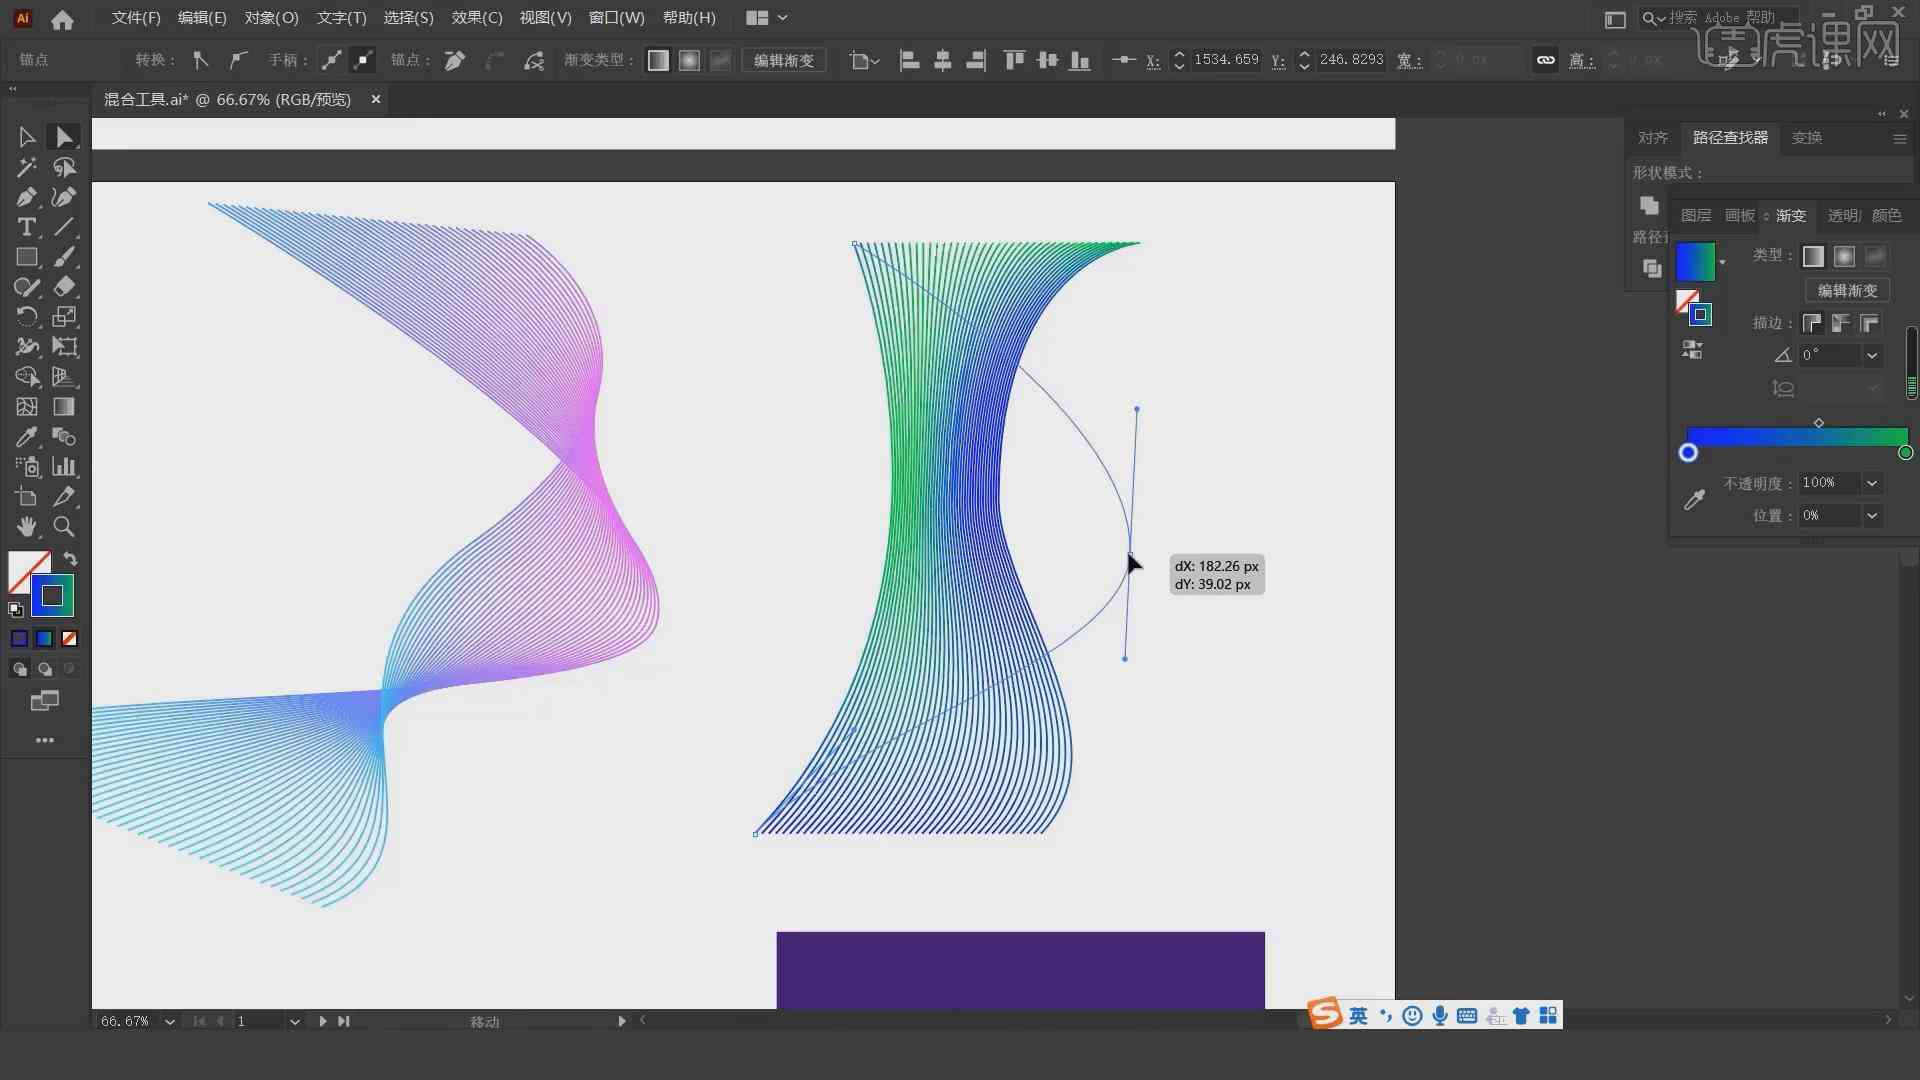This screenshot has height=1080, width=1920.
Task: Apply gradient within stroke option
Action: click(1812, 323)
